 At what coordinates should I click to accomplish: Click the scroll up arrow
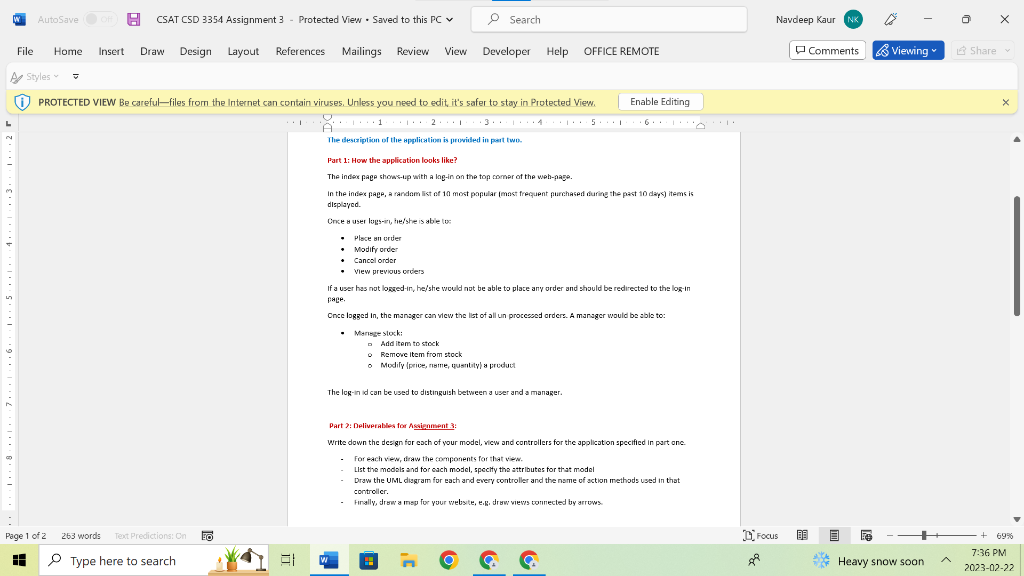[x=1017, y=139]
